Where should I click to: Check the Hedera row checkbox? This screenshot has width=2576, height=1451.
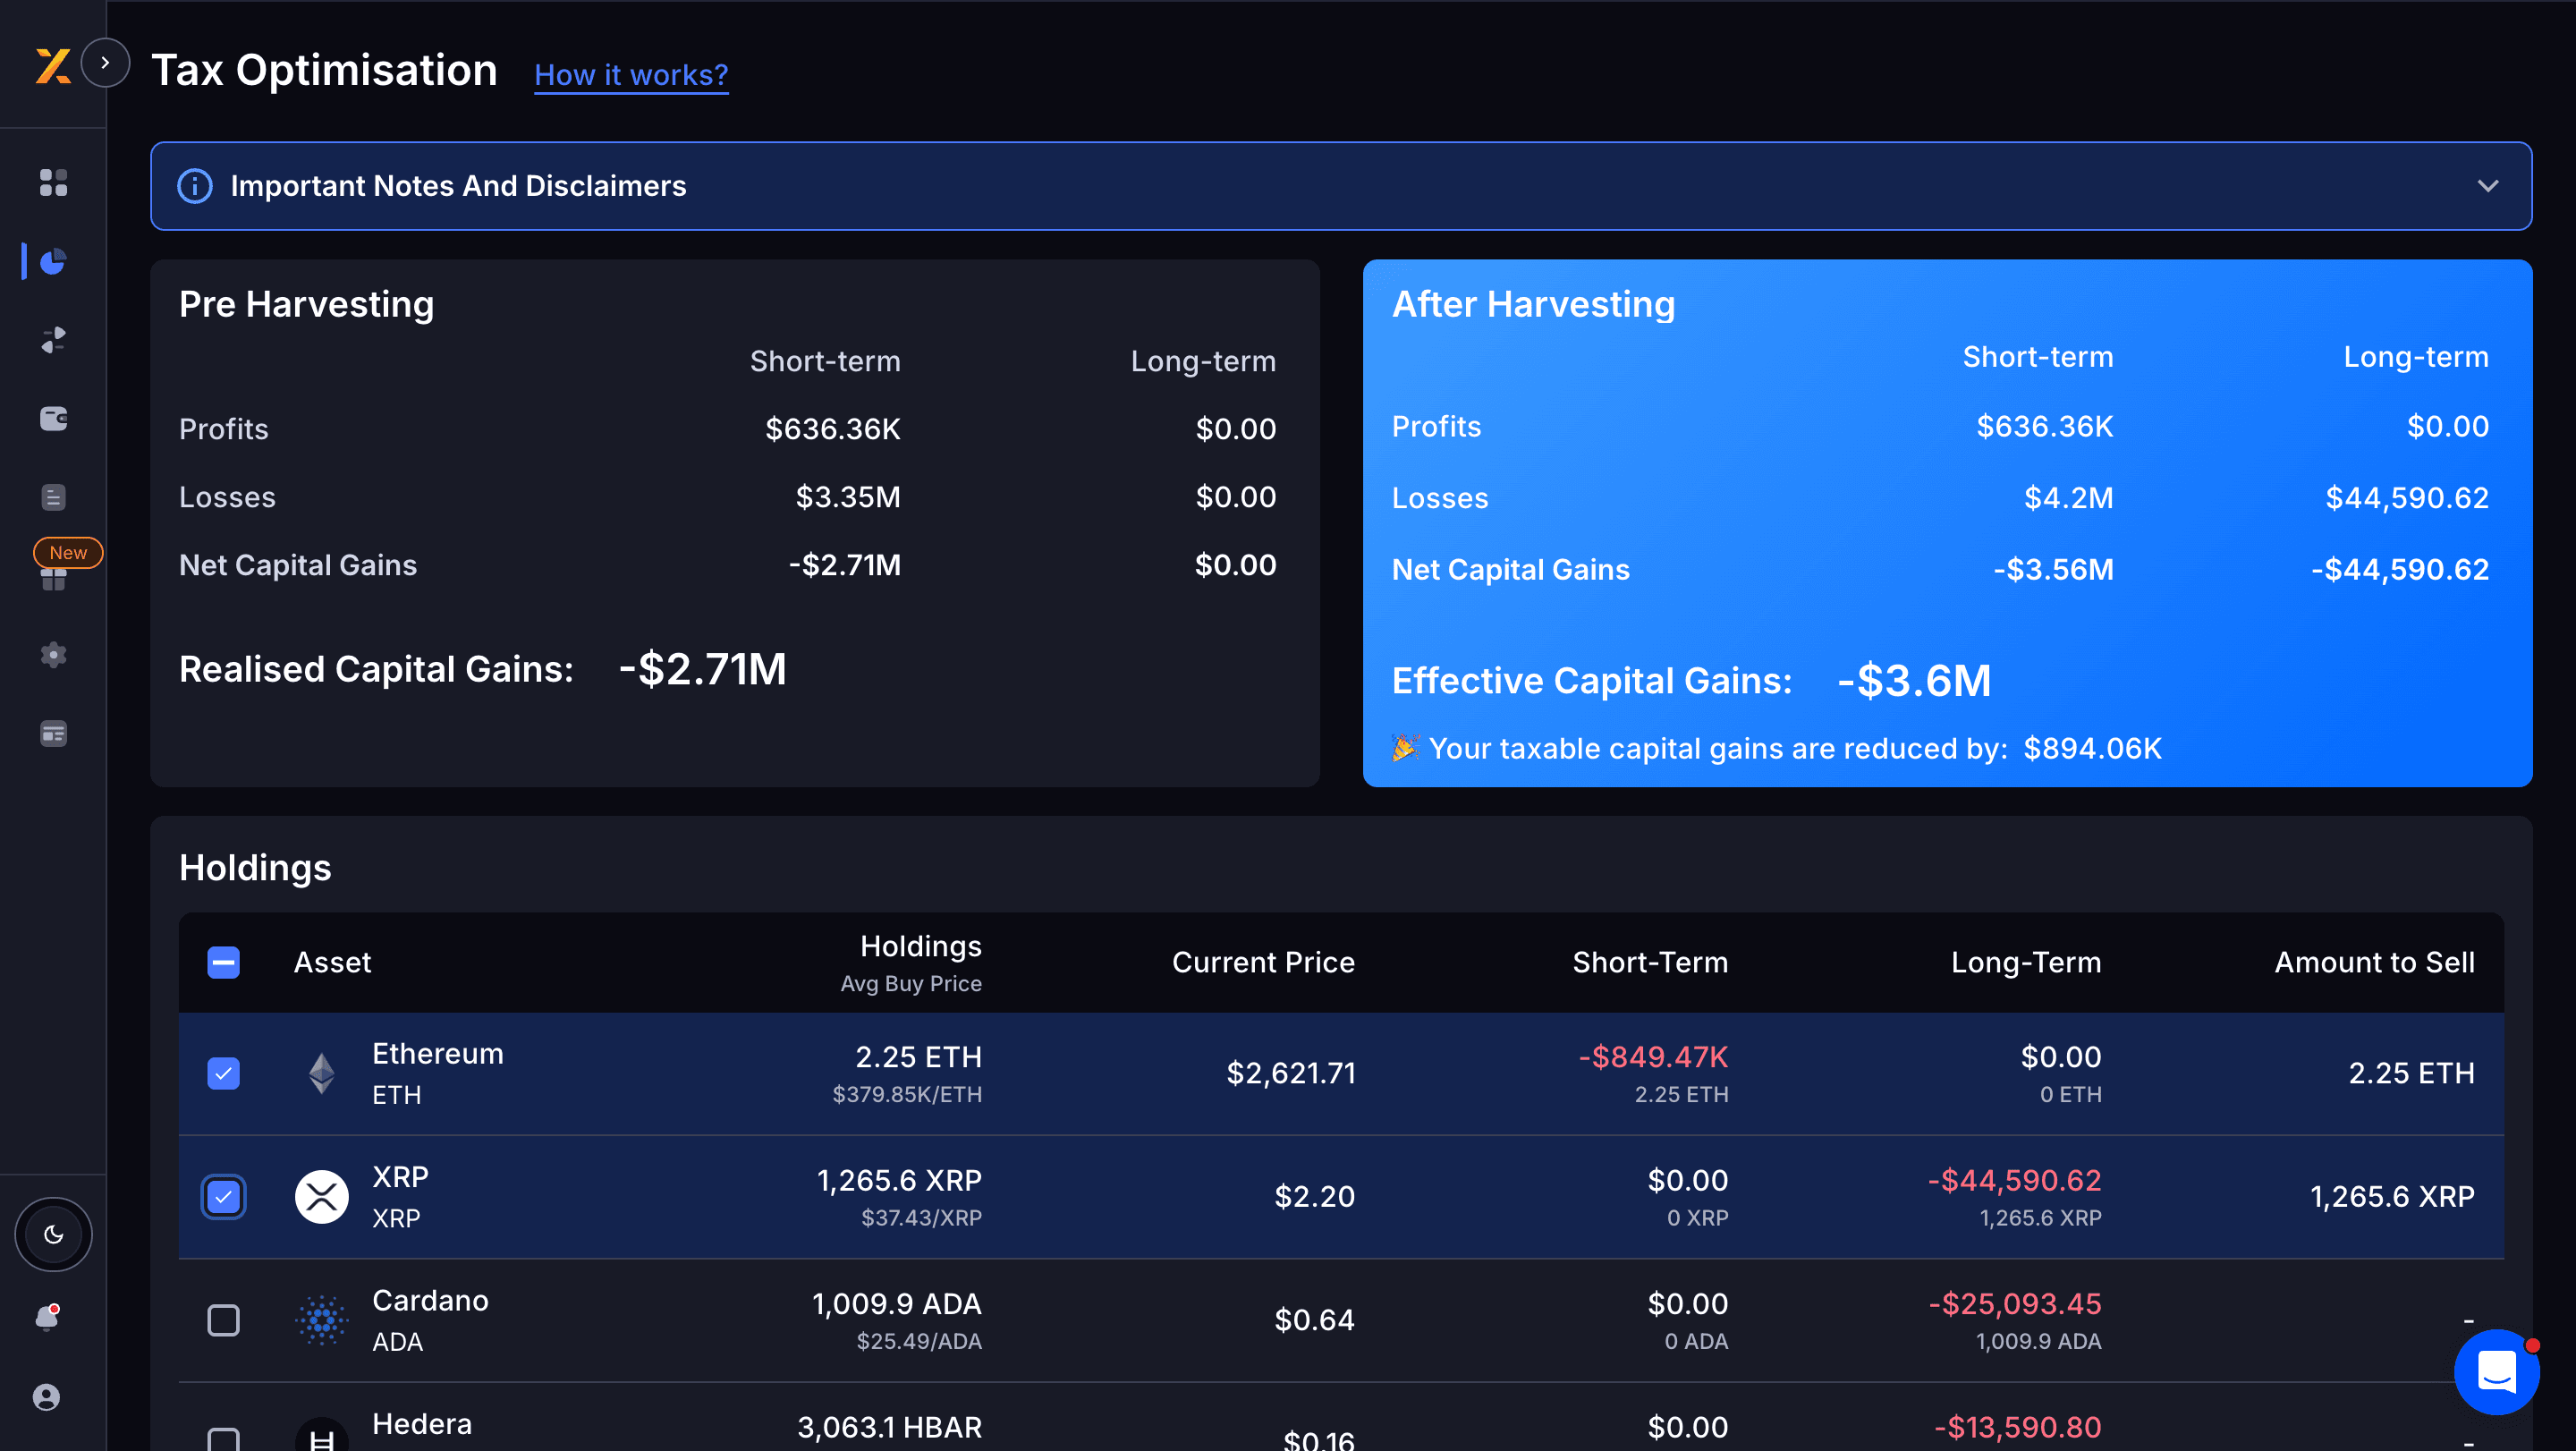[223, 1440]
